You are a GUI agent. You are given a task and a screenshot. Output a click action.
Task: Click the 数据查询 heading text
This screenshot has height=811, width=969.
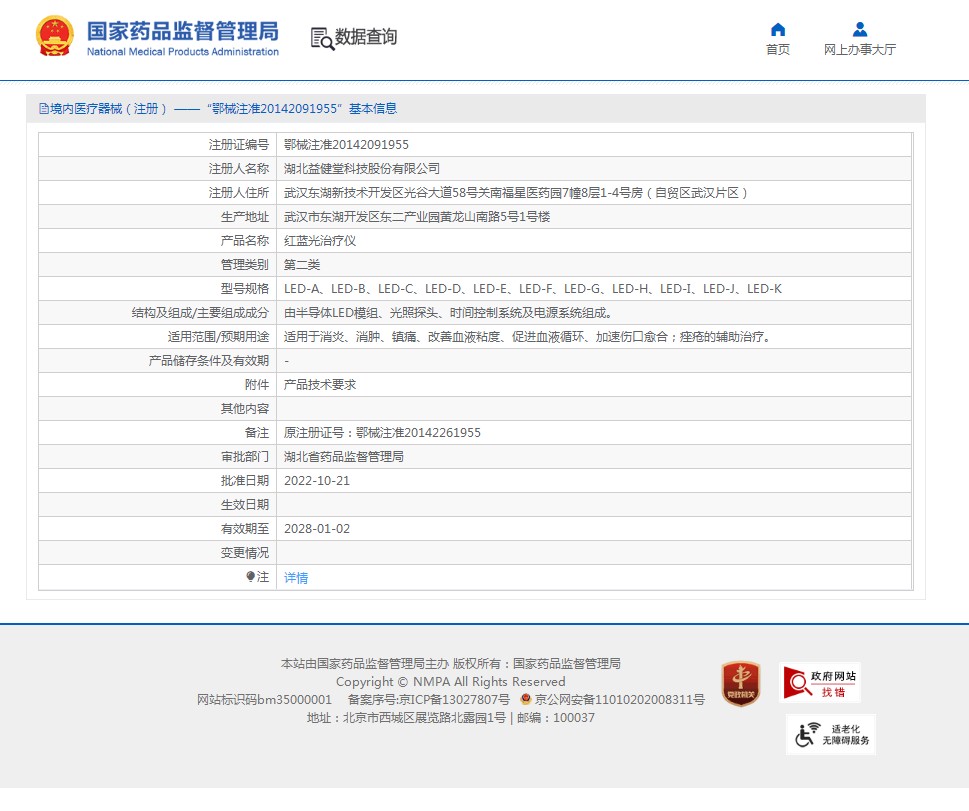[x=366, y=37]
